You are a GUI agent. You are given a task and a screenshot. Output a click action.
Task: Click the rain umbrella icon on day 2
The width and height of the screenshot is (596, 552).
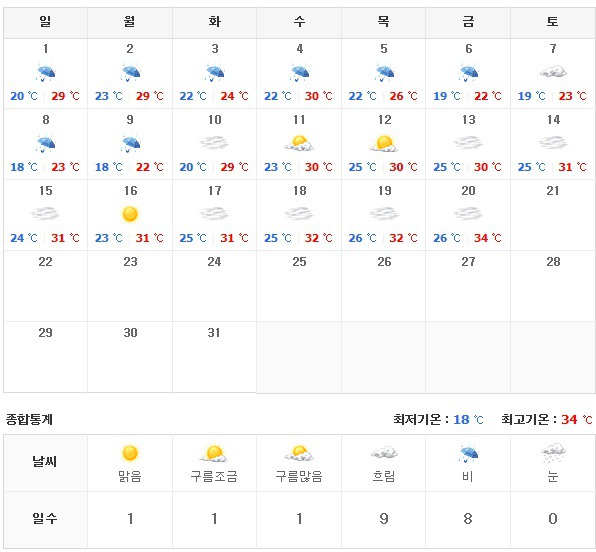coord(130,73)
